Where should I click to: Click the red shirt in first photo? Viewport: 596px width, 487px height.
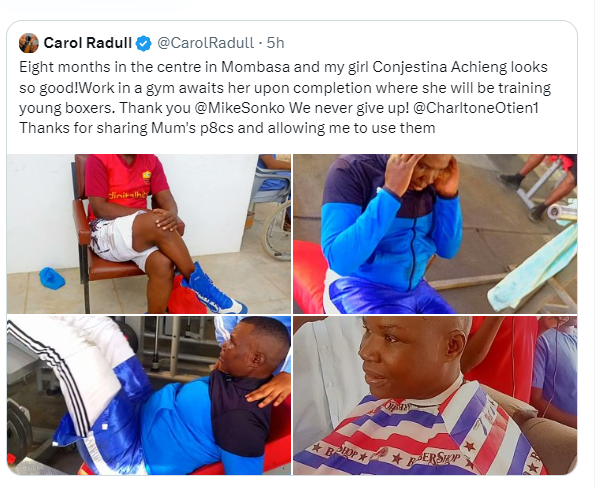coord(125,183)
